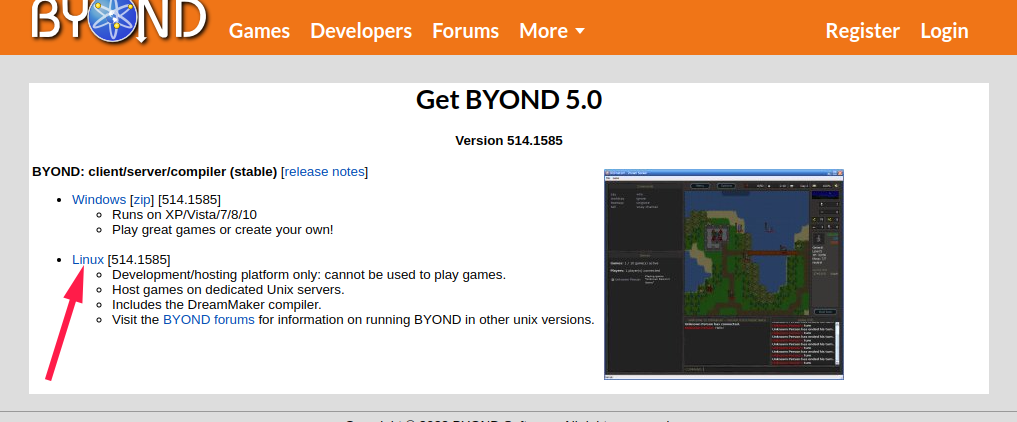Select 'Host games on dedicated Unix servers.'
The image size is (1017, 422).
pyautogui.click(x=228, y=290)
